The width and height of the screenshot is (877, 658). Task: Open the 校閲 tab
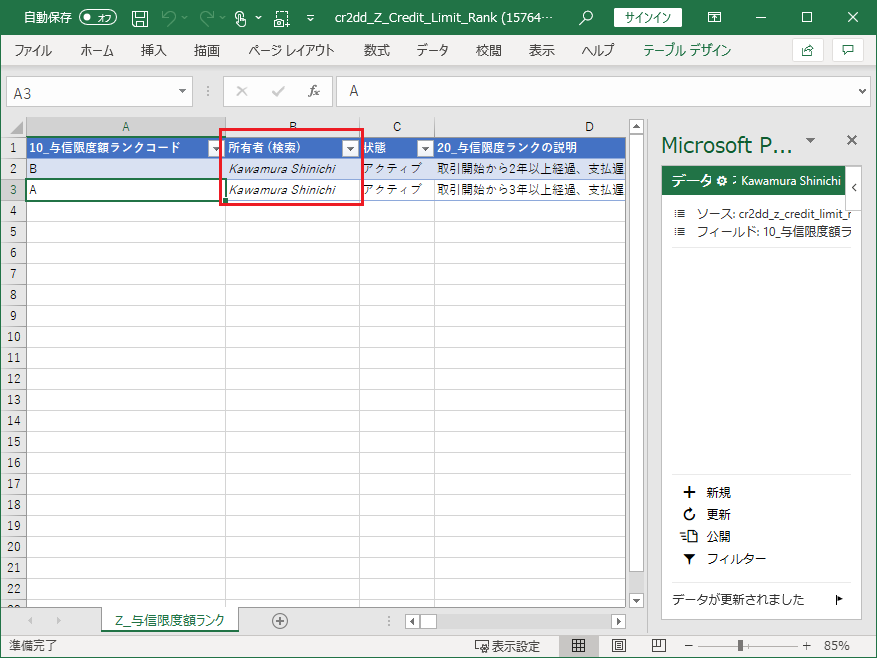pos(489,50)
